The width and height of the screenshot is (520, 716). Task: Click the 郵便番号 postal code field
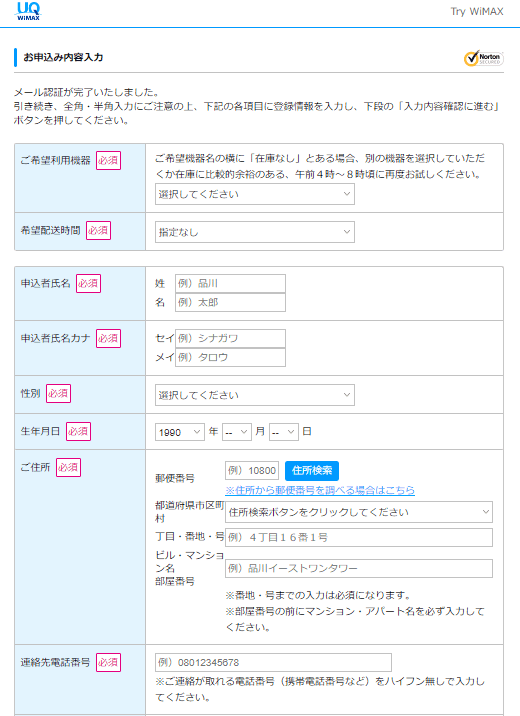252,471
